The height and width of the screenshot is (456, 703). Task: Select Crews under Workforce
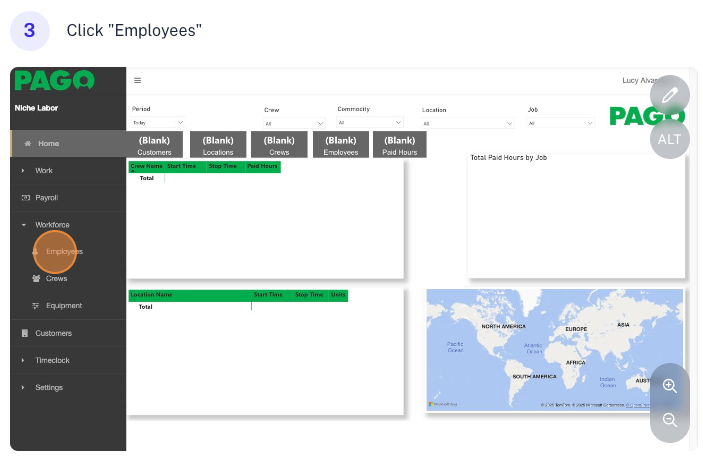56,279
